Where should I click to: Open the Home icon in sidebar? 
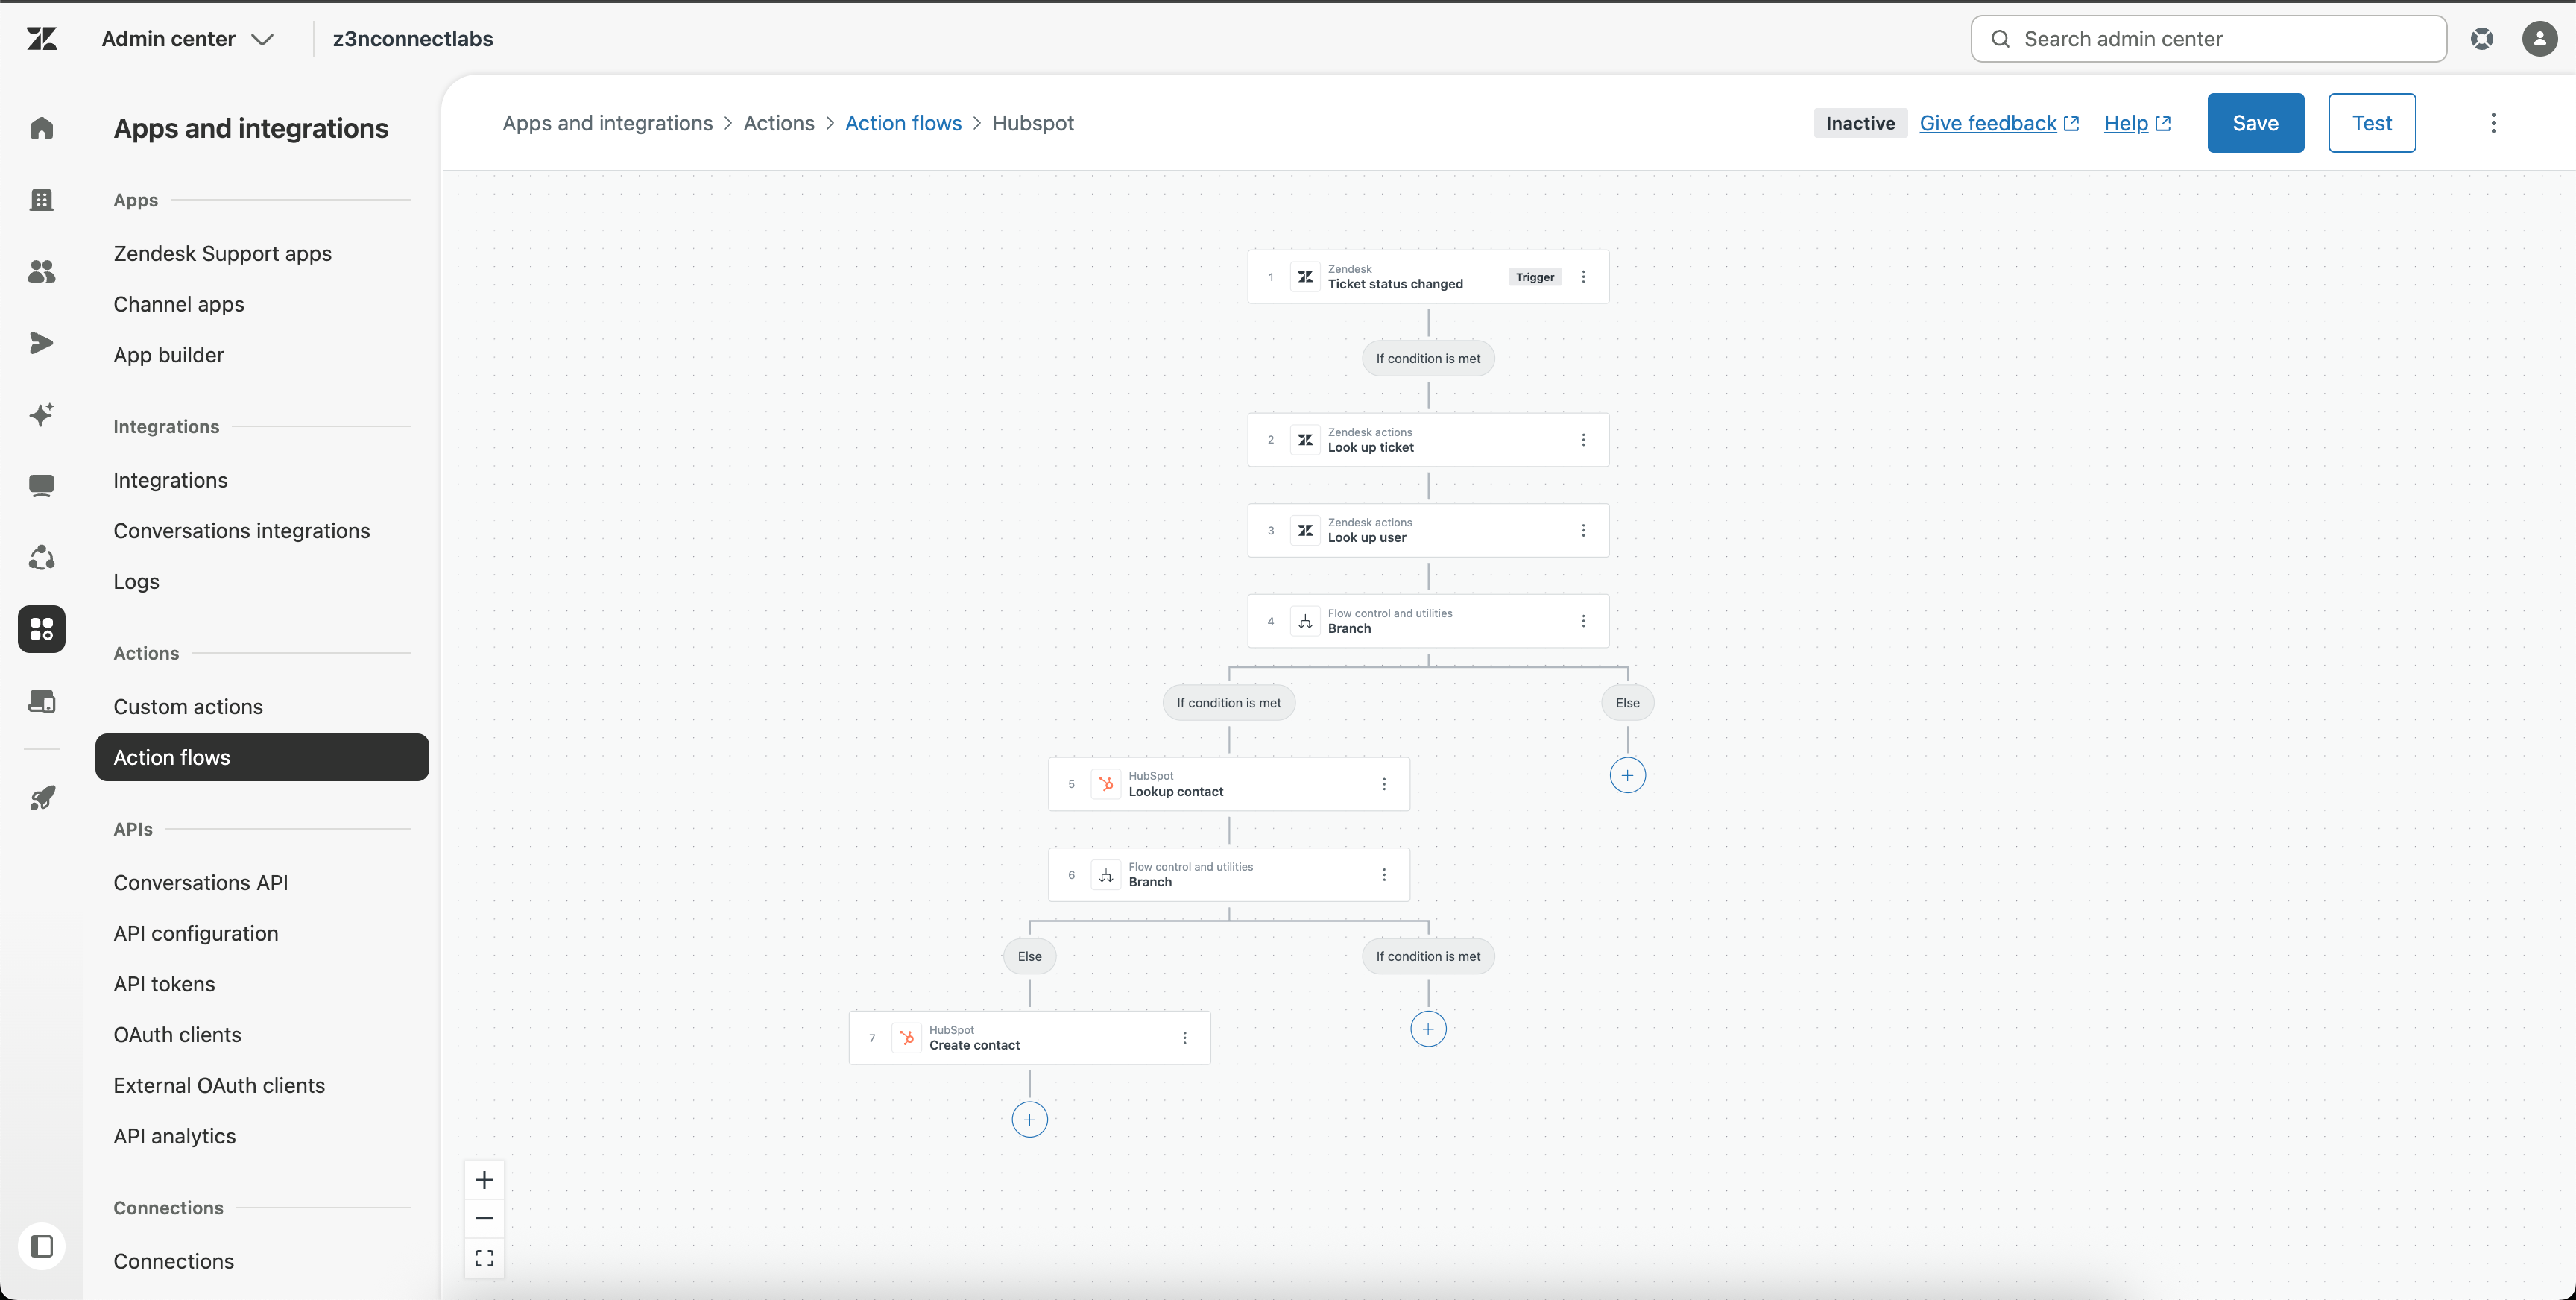[41, 128]
